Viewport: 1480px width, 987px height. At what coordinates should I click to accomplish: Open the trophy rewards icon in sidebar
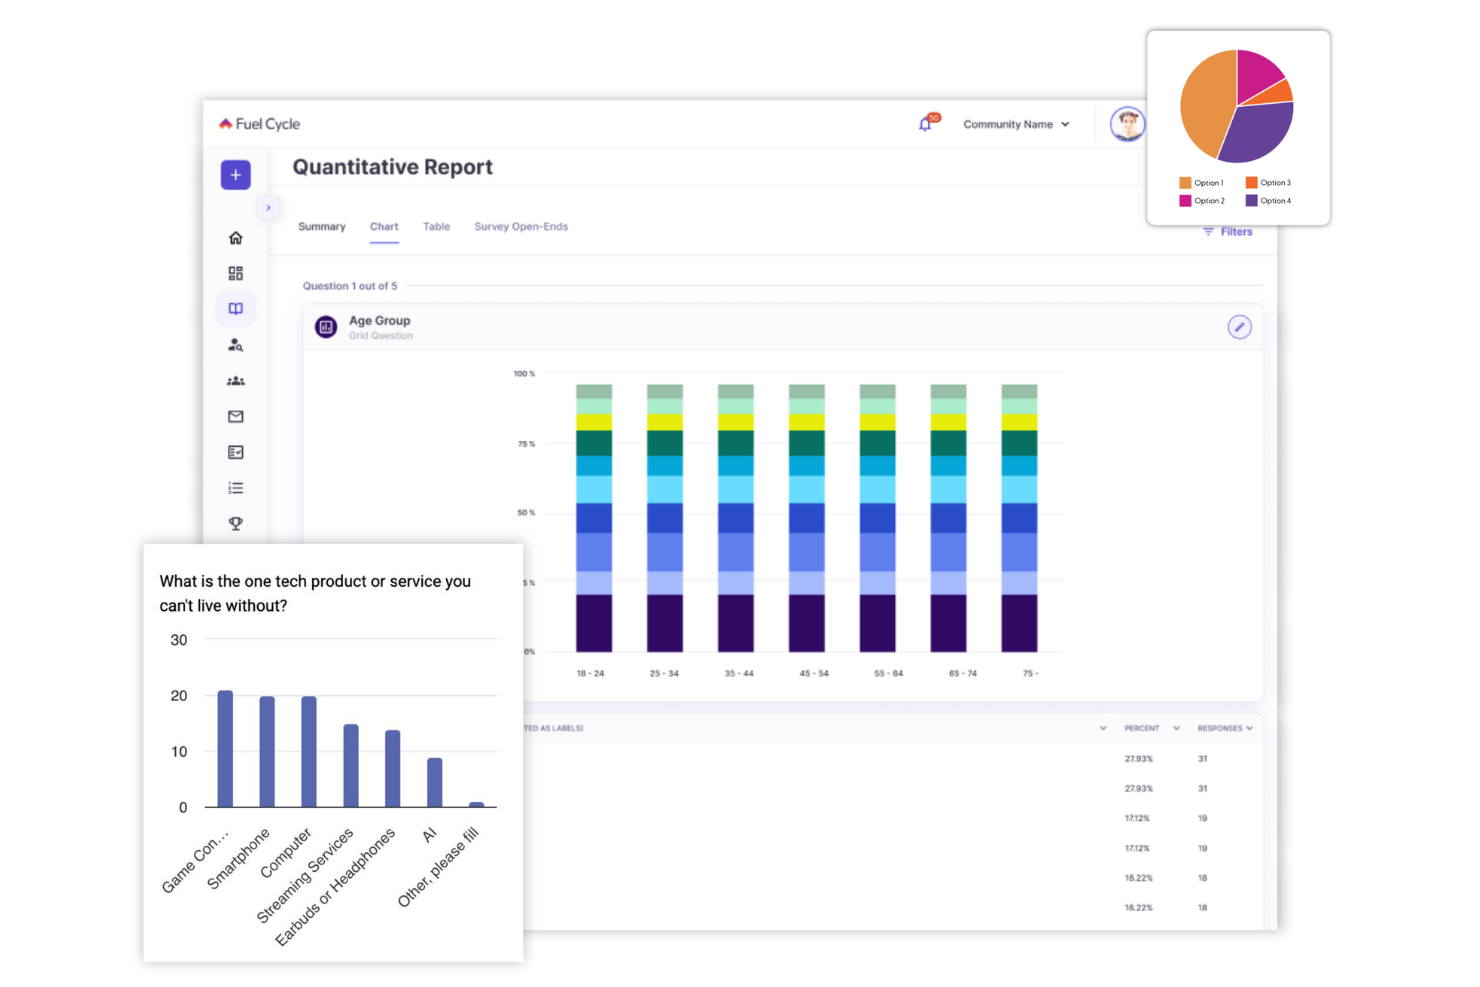(236, 524)
